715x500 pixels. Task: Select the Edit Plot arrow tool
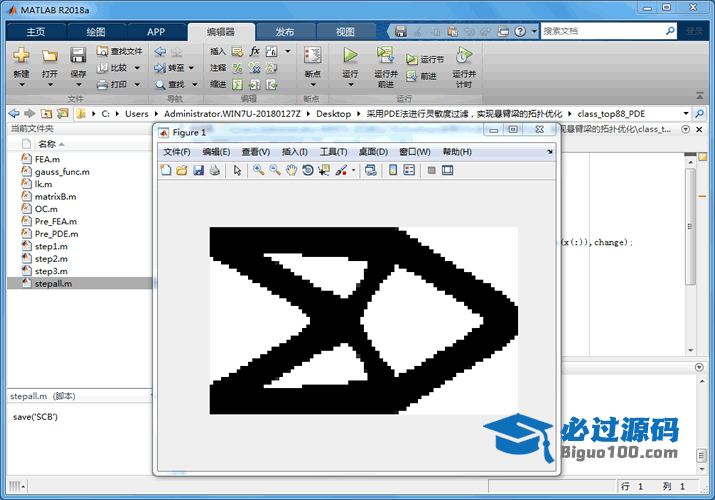point(237,170)
